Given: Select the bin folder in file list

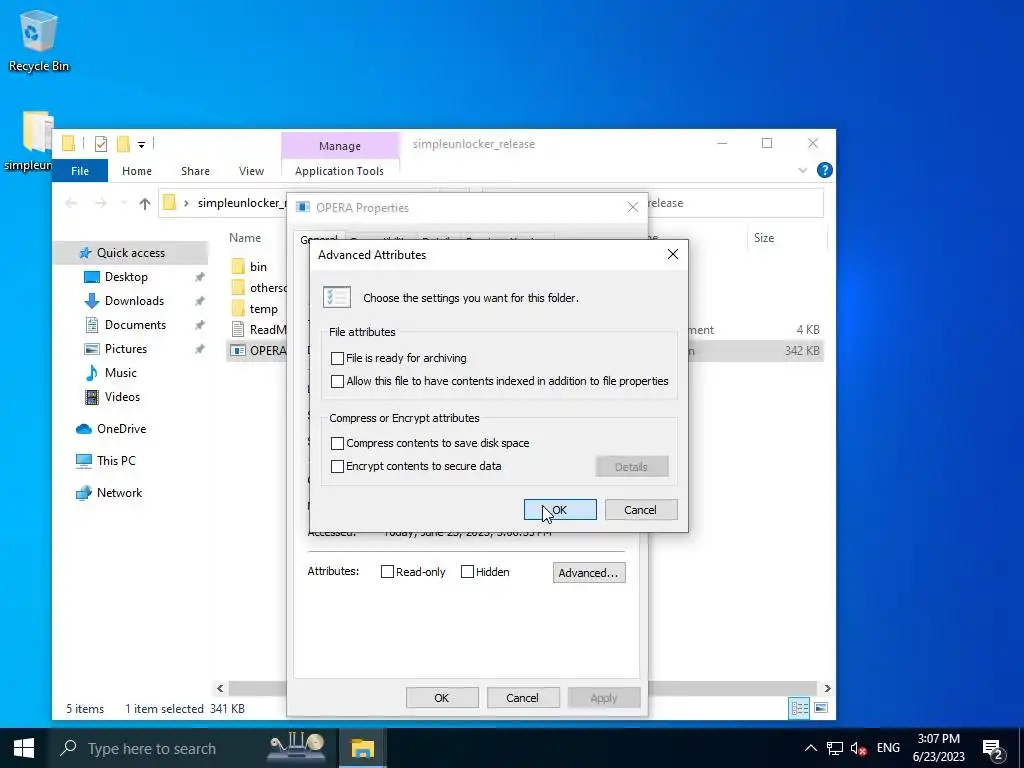Looking at the screenshot, I should click(x=258, y=266).
